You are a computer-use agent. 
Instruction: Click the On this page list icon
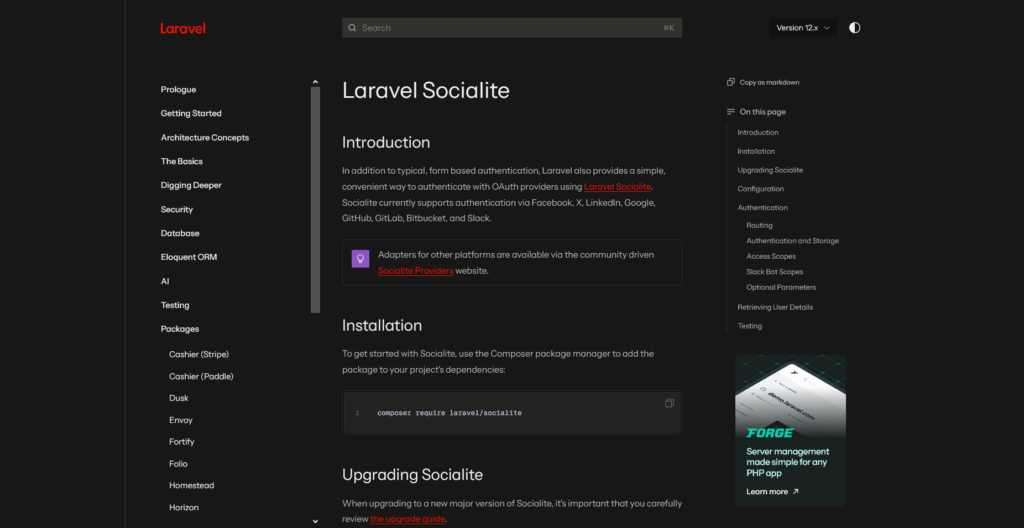[731, 112]
